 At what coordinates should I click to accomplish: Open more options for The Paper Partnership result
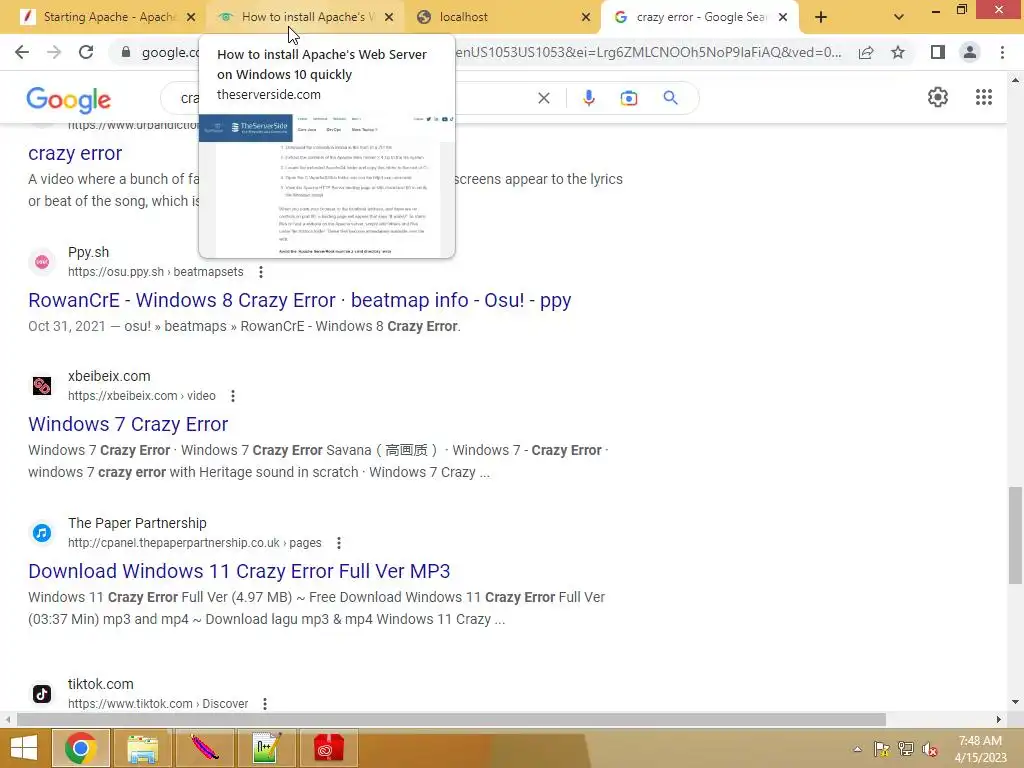point(338,543)
